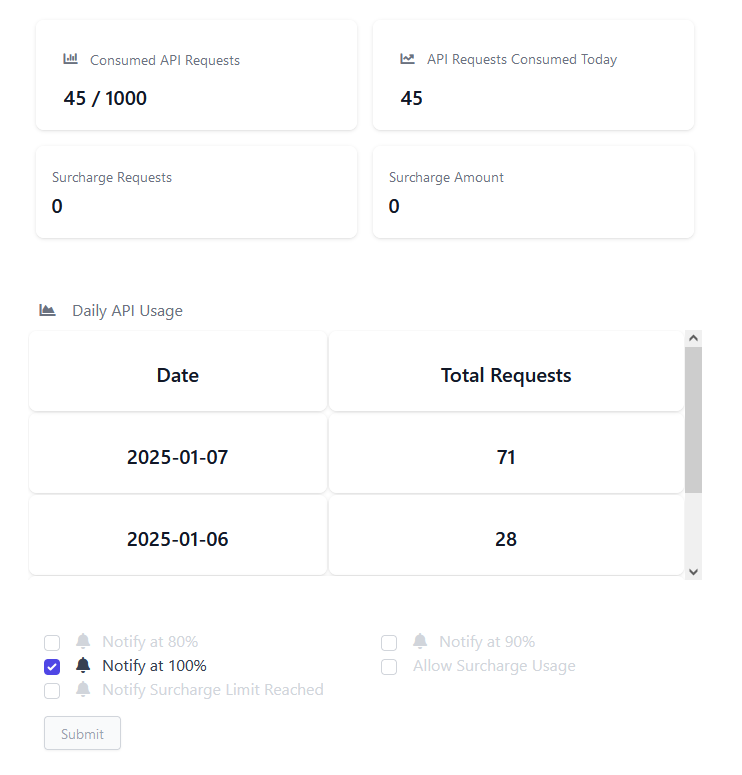The image size is (742, 775).
Task: Click the Total Requests column header
Action: (506, 371)
